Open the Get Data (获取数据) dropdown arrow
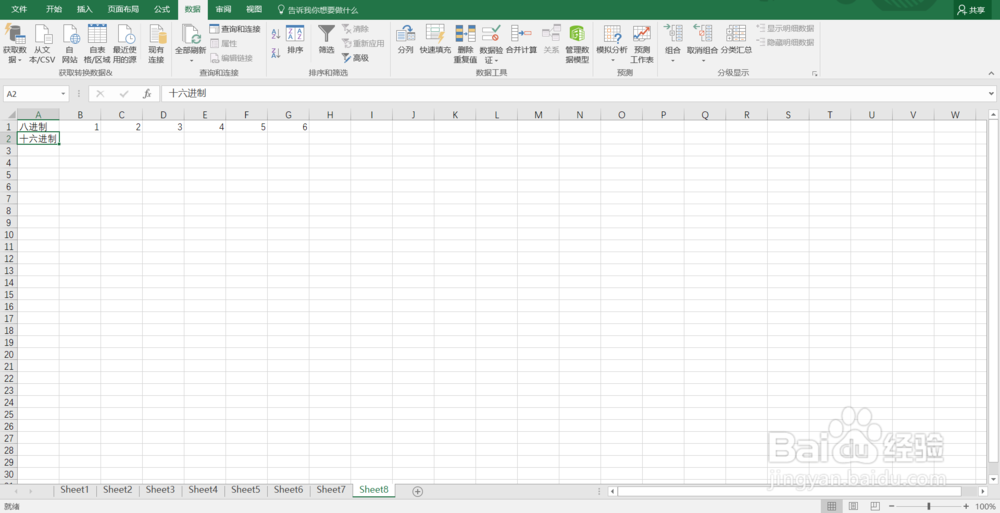Screen dimensions: 1000x513 point(19,61)
